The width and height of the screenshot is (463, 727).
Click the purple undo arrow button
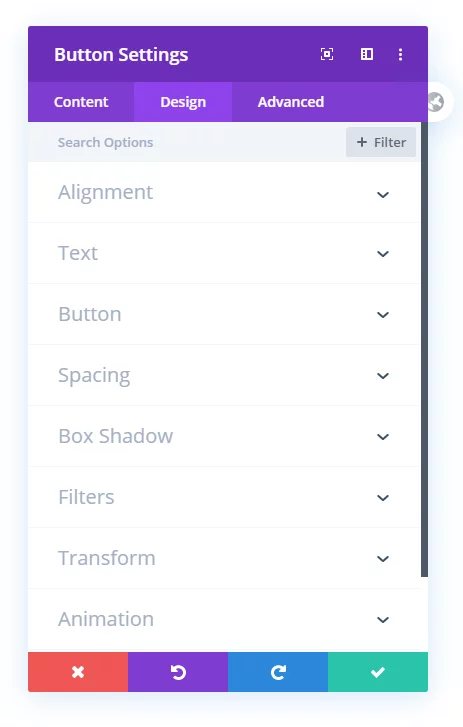[178, 672]
